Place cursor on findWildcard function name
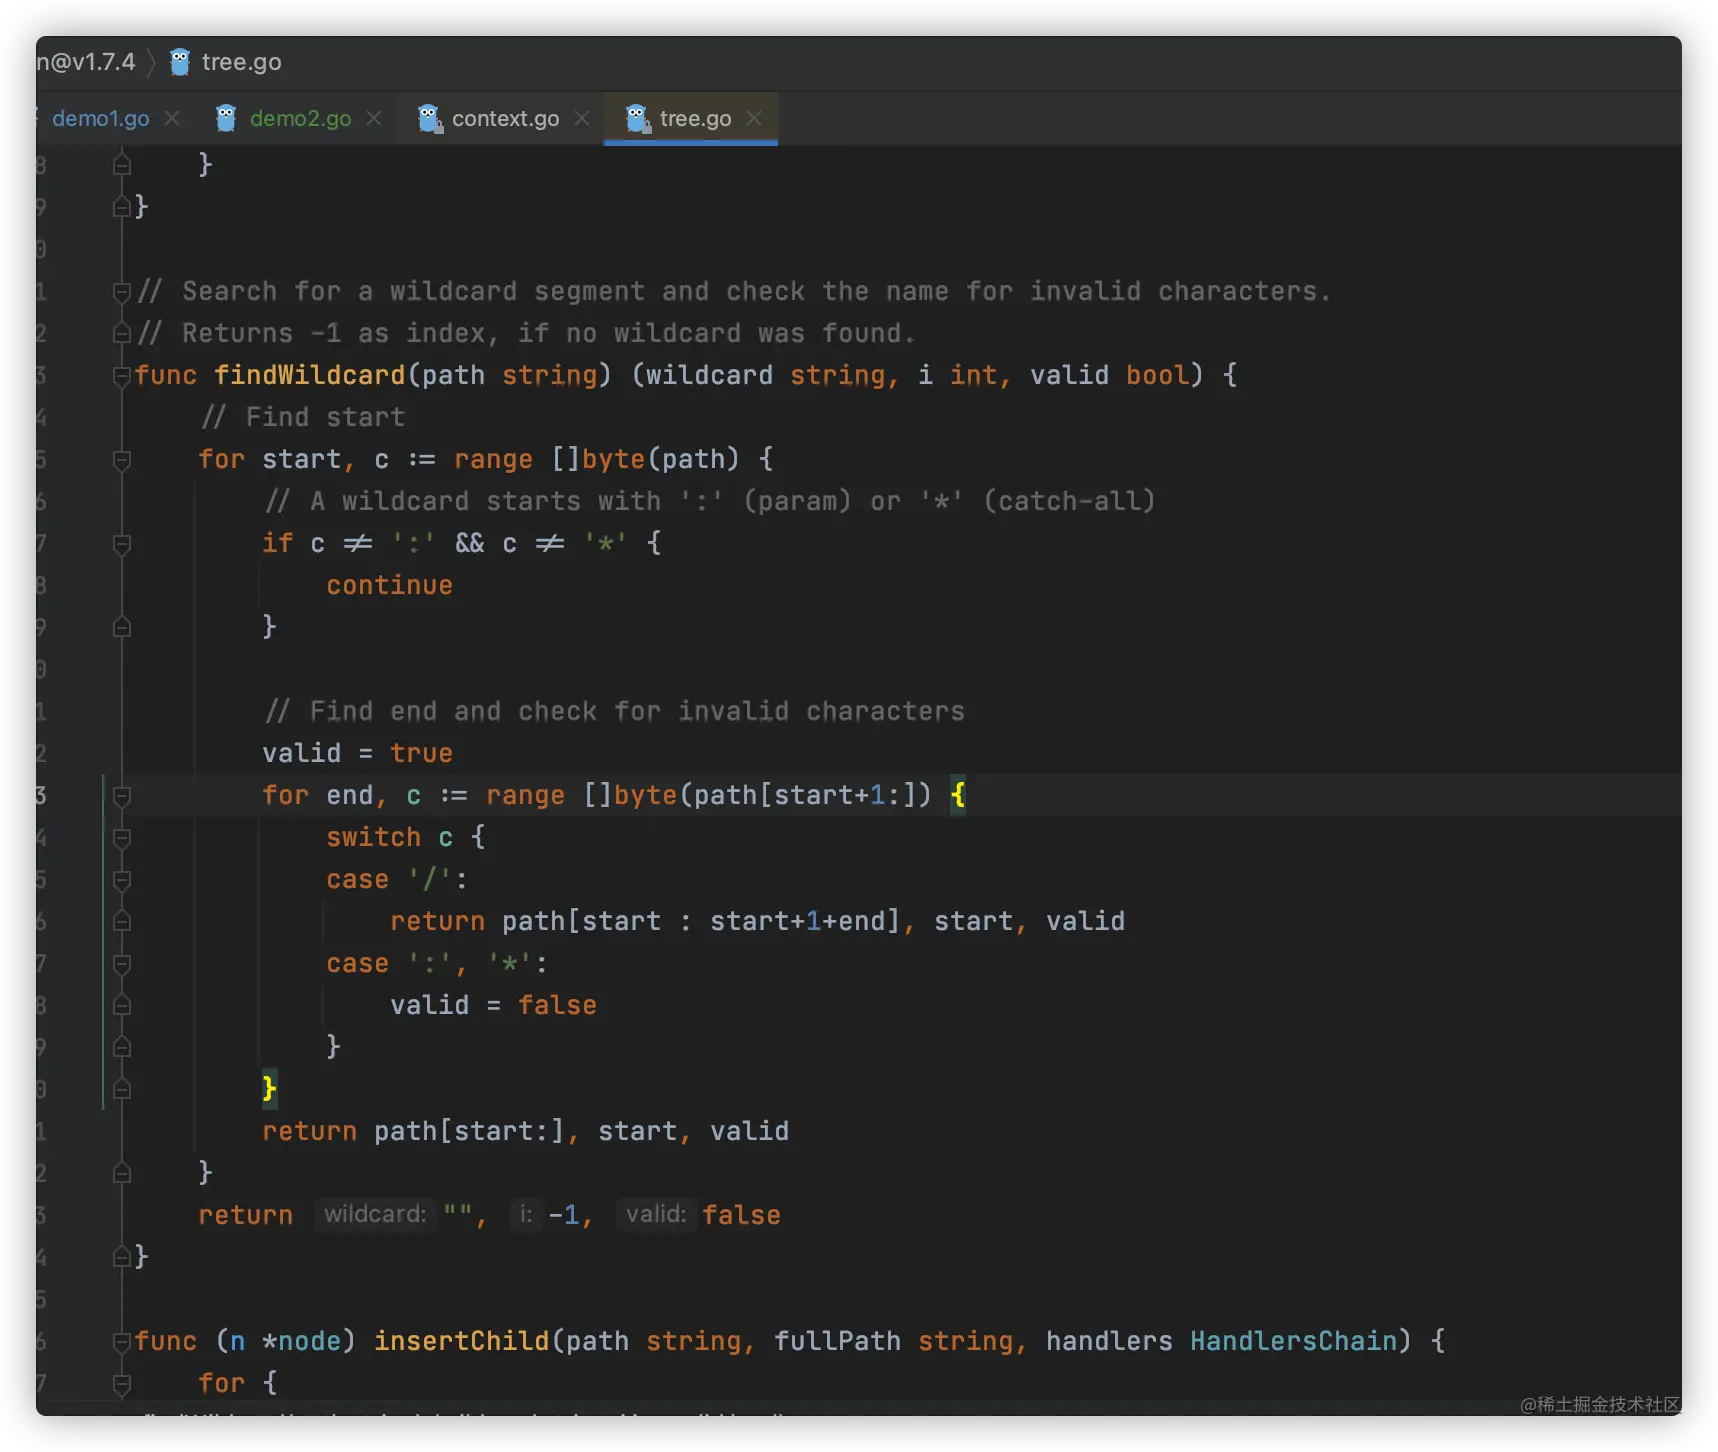 pos(309,375)
